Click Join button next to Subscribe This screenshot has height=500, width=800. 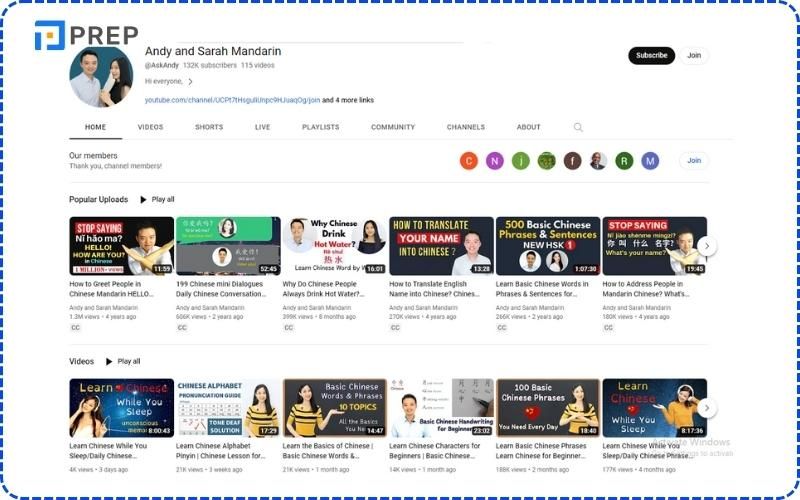click(x=694, y=56)
